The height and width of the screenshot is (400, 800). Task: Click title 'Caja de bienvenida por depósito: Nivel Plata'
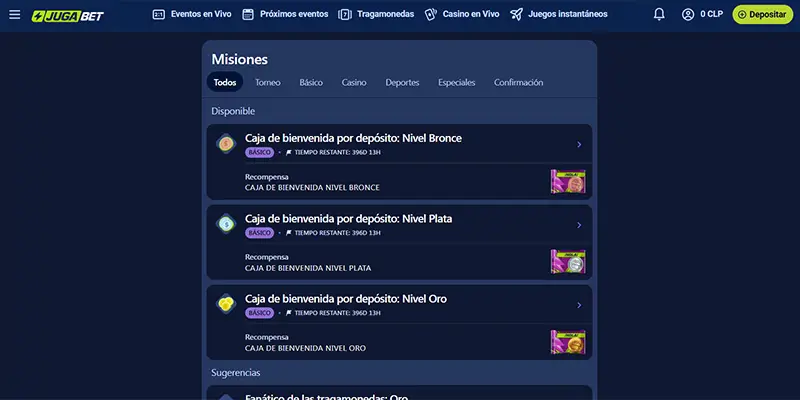pyautogui.click(x=348, y=218)
